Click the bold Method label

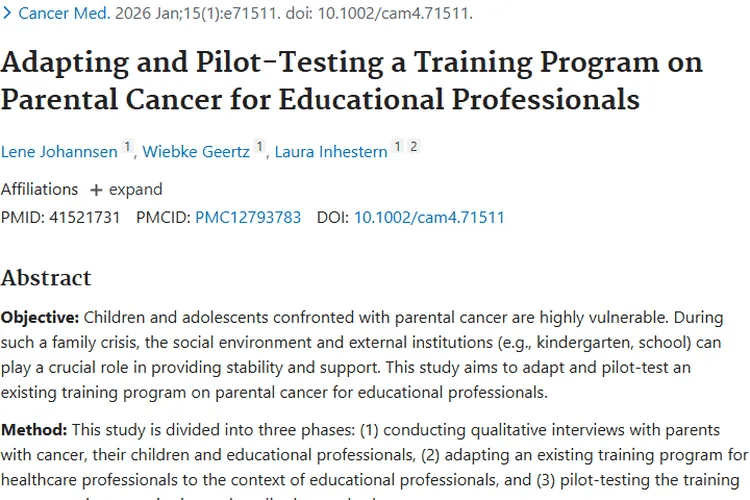point(35,429)
